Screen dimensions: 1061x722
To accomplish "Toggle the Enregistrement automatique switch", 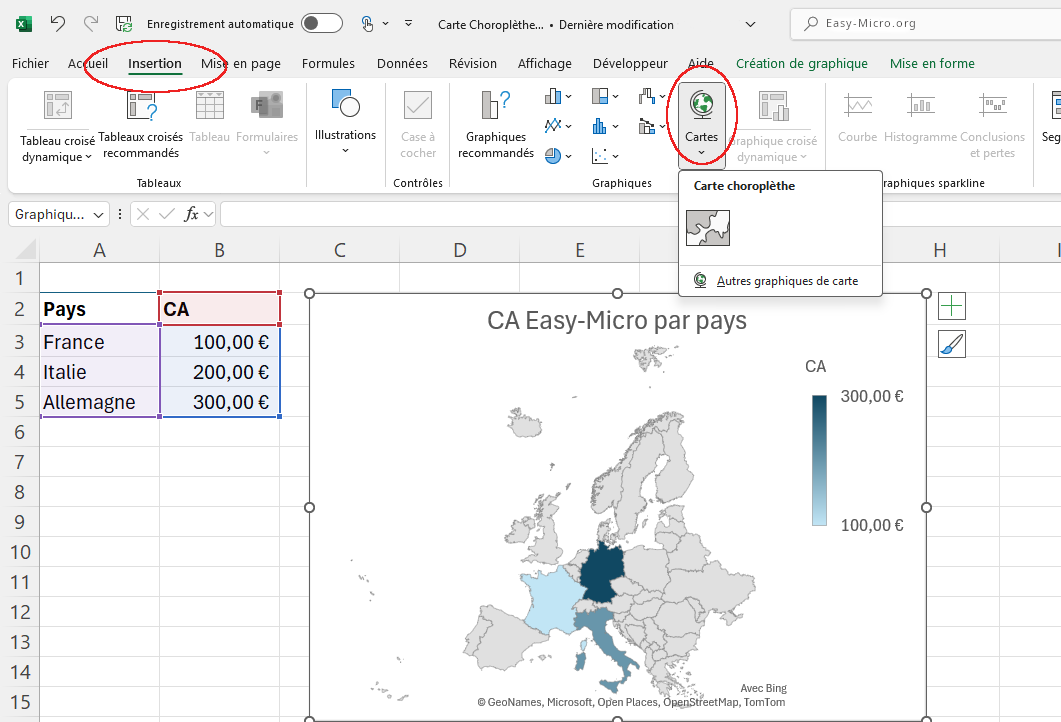I will click(x=321, y=24).
